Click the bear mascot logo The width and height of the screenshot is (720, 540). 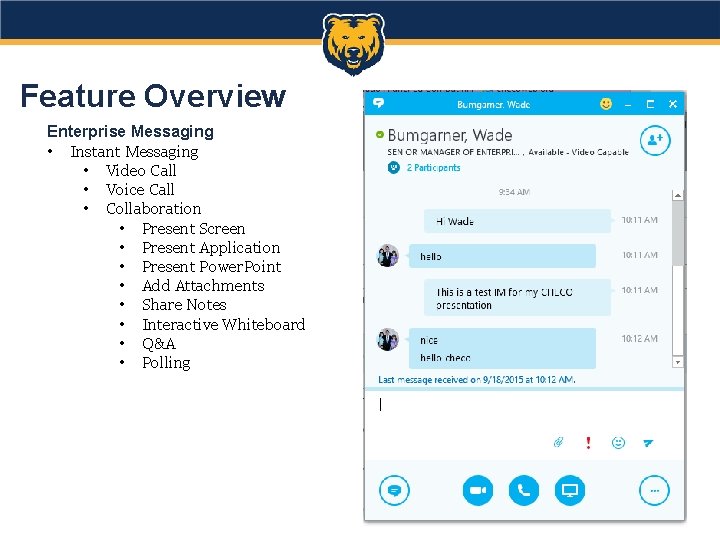pyautogui.click(x=353, y=44)
